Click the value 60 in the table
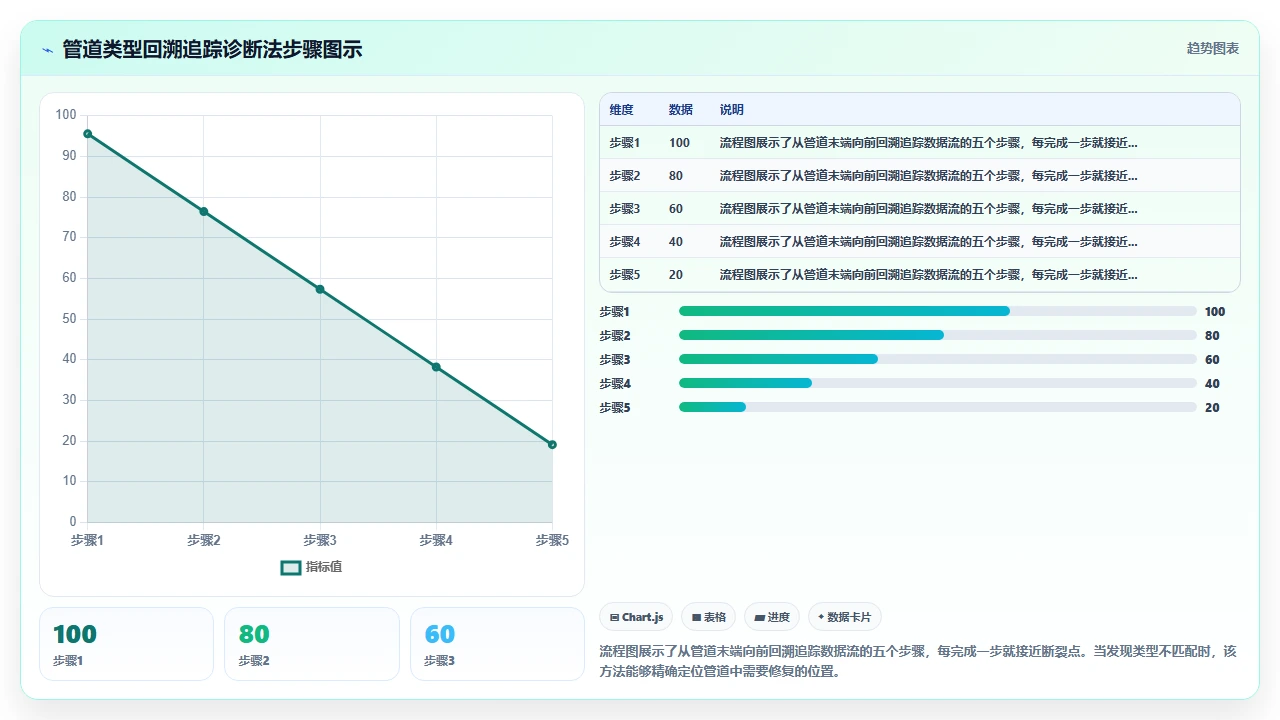 [676, 209]
